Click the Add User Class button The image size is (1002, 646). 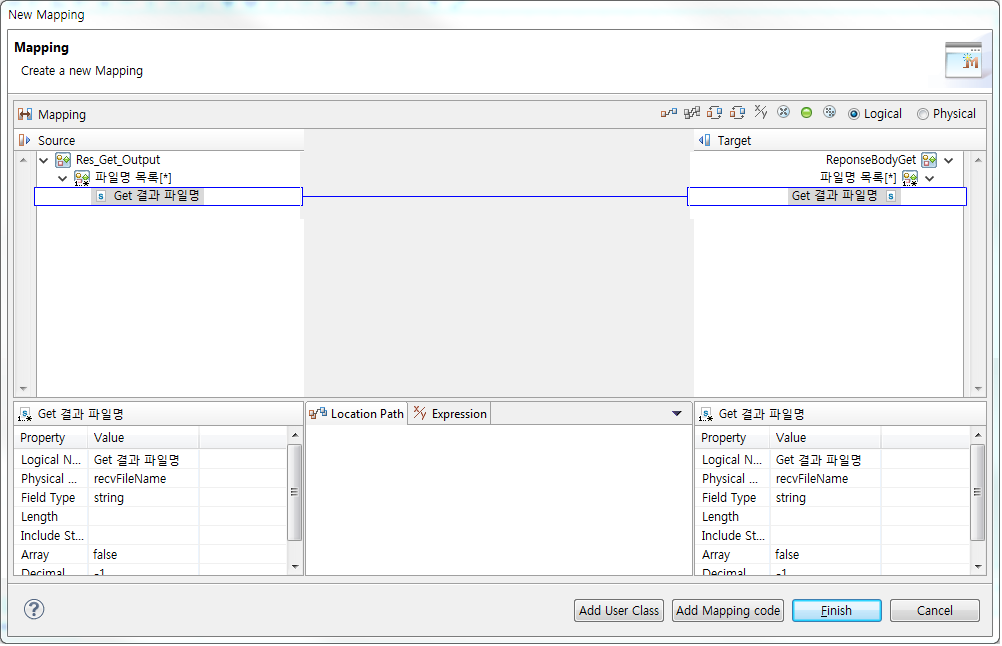618,610
